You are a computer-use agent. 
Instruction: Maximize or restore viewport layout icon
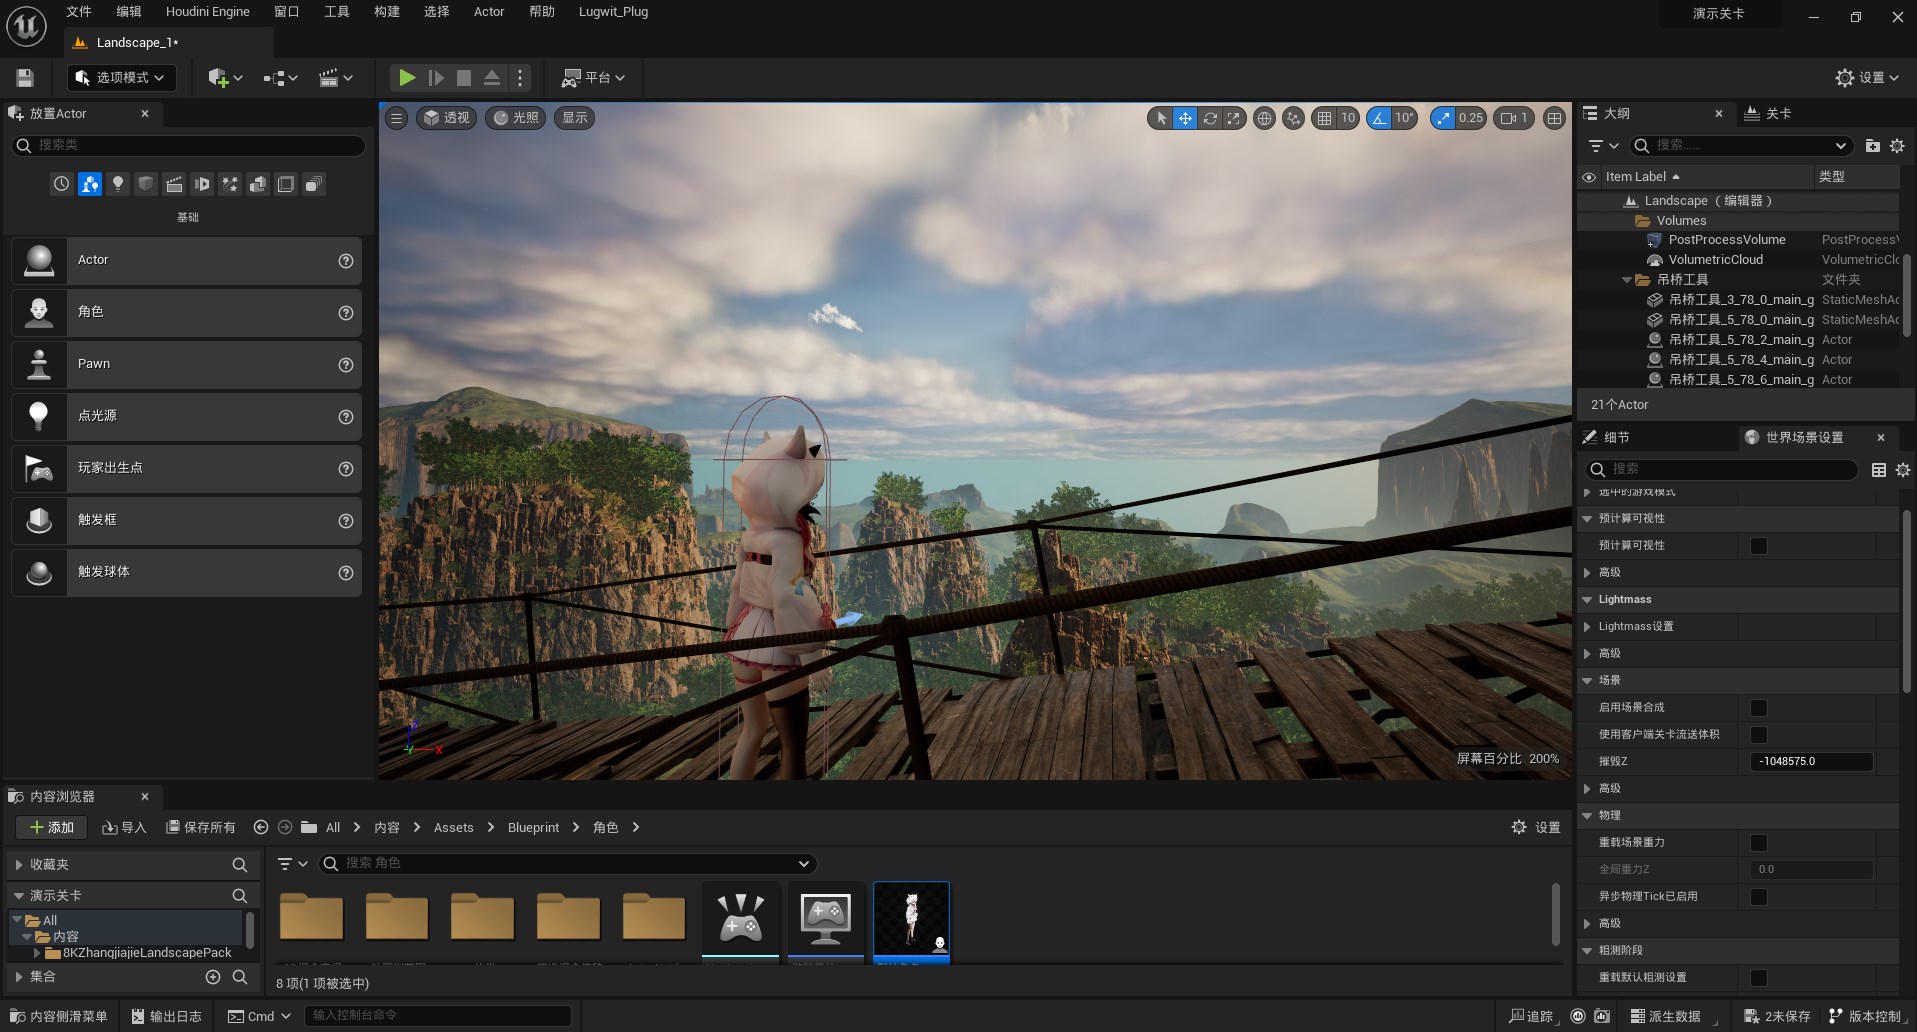[x=1554, y=118]
